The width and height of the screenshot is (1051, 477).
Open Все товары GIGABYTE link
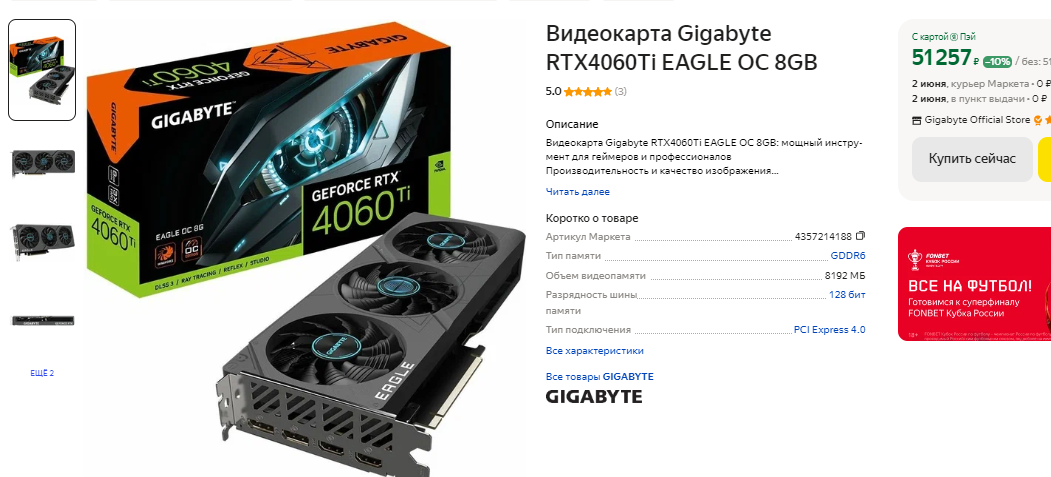click(599, 377)
